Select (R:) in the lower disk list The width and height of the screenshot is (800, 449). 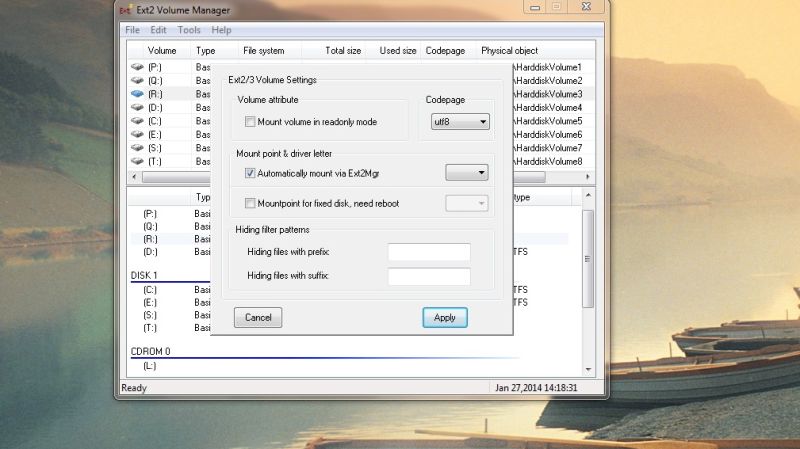click(x=150, y=239)
